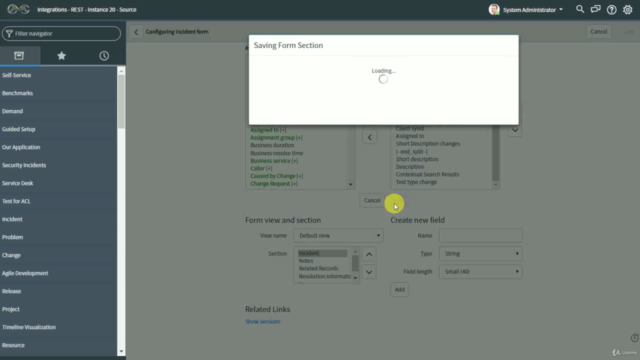Click Cancel below the slushbucket
Screen dimensions: 640x360
tap(372, 200)
